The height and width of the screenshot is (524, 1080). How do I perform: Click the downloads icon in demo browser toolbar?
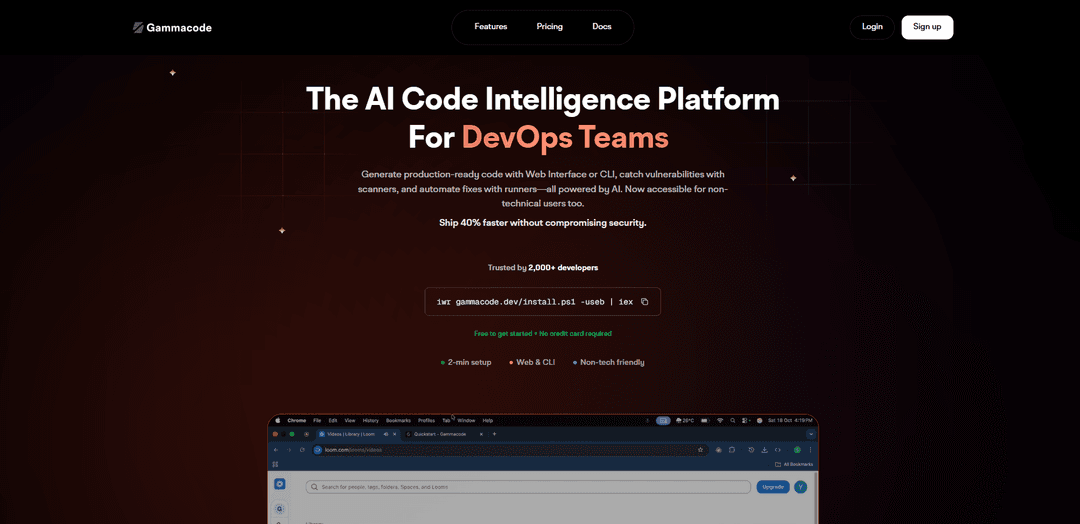click(x=763, y=450)
